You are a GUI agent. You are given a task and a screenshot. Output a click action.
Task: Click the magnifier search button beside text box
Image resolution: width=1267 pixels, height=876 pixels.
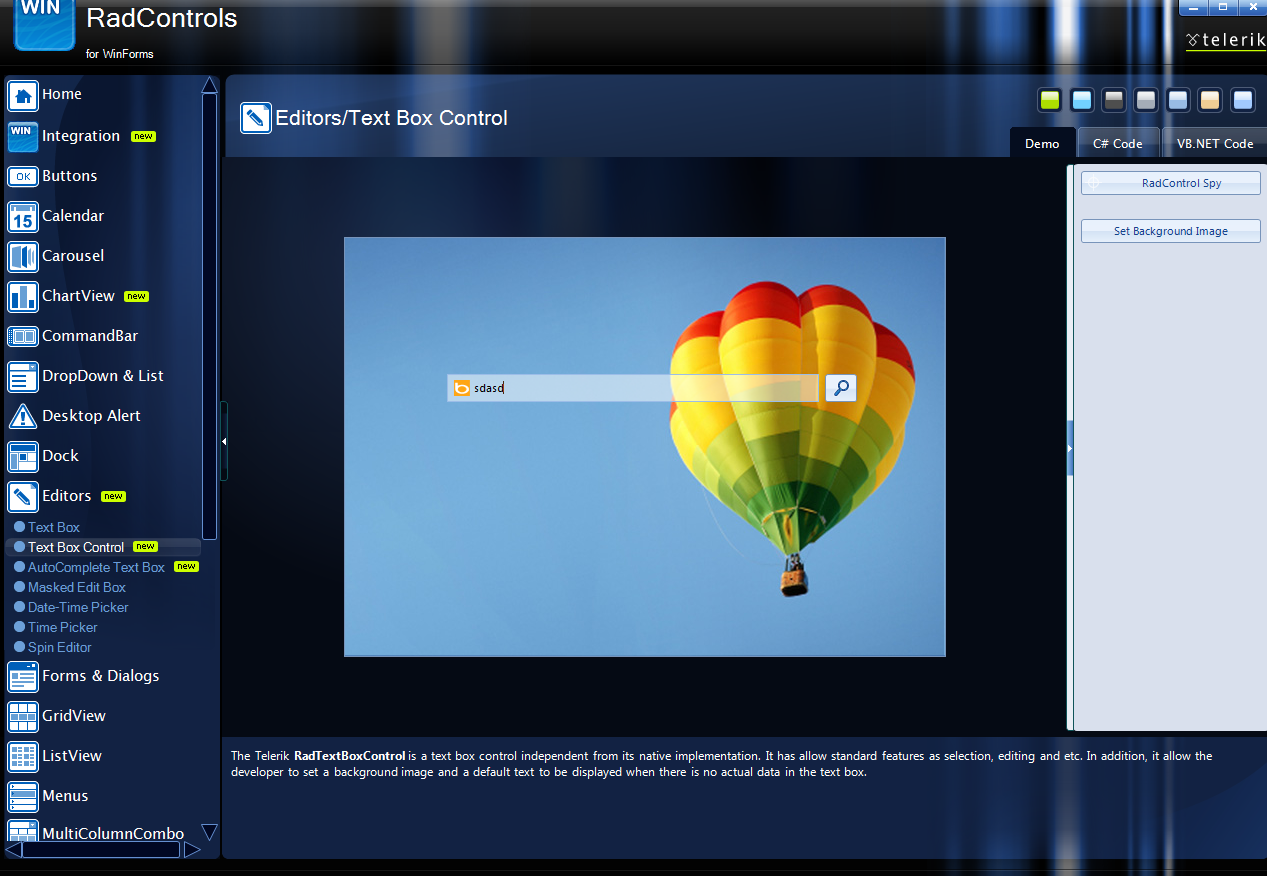[841, 387]
